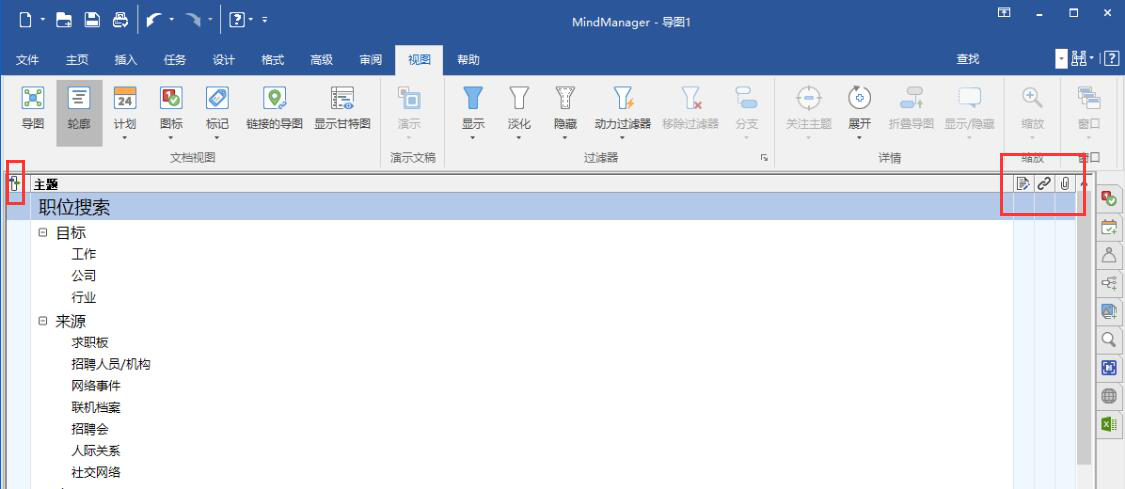
Task: Switch to the 主页 tab
Action: click(77, 60)
